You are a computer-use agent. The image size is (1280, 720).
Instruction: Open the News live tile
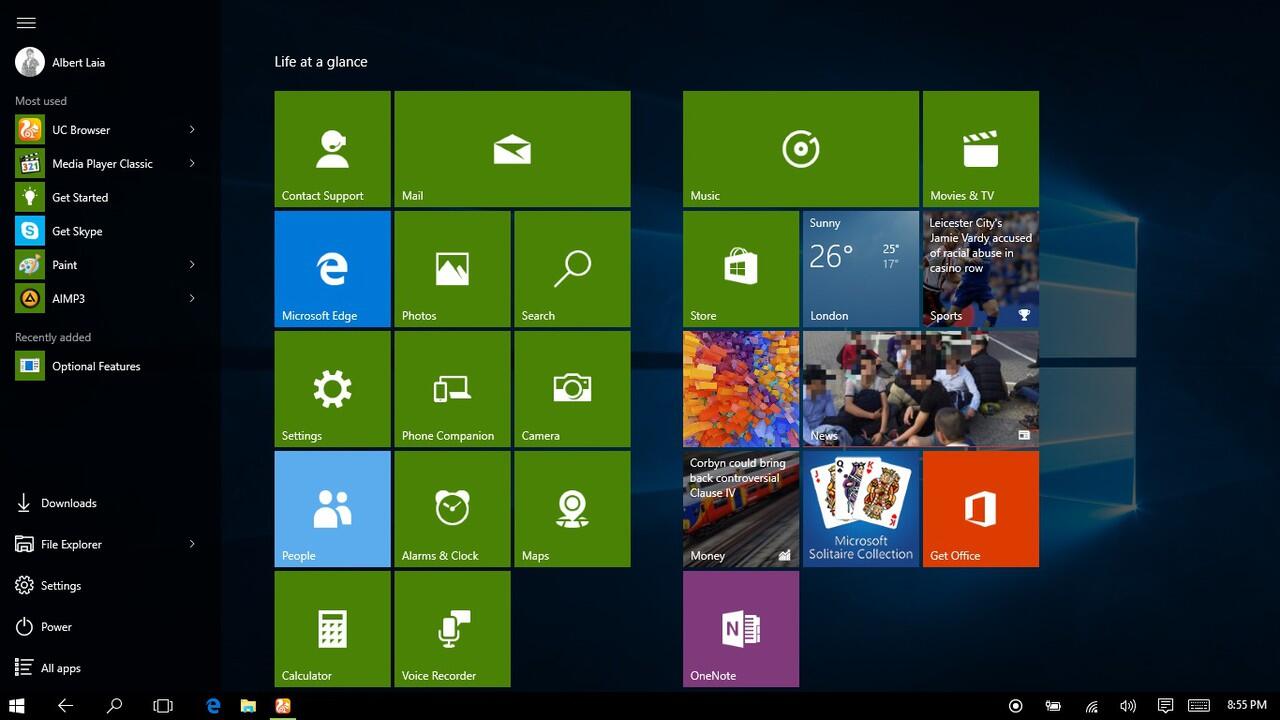[921, 389]
